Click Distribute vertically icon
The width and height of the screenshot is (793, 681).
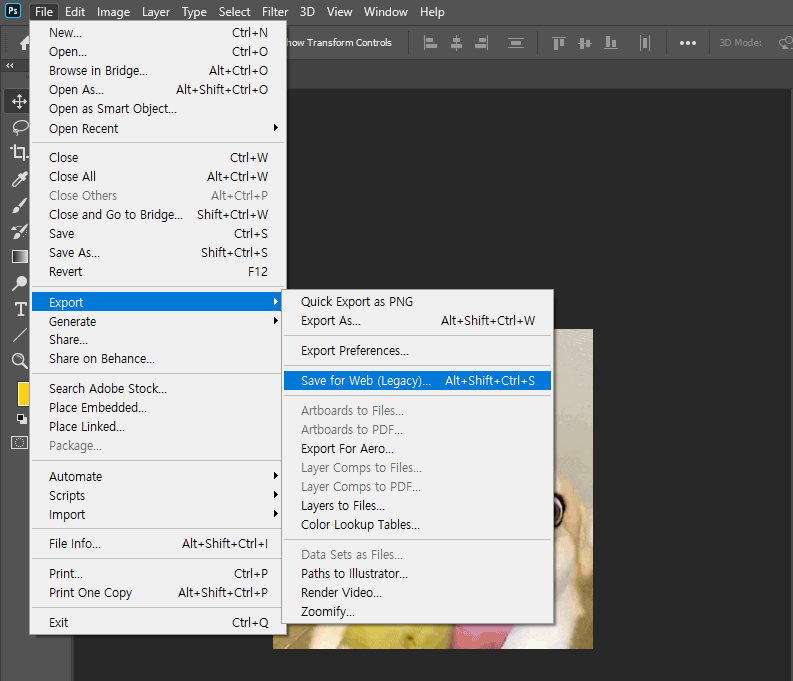coord(515,43)
